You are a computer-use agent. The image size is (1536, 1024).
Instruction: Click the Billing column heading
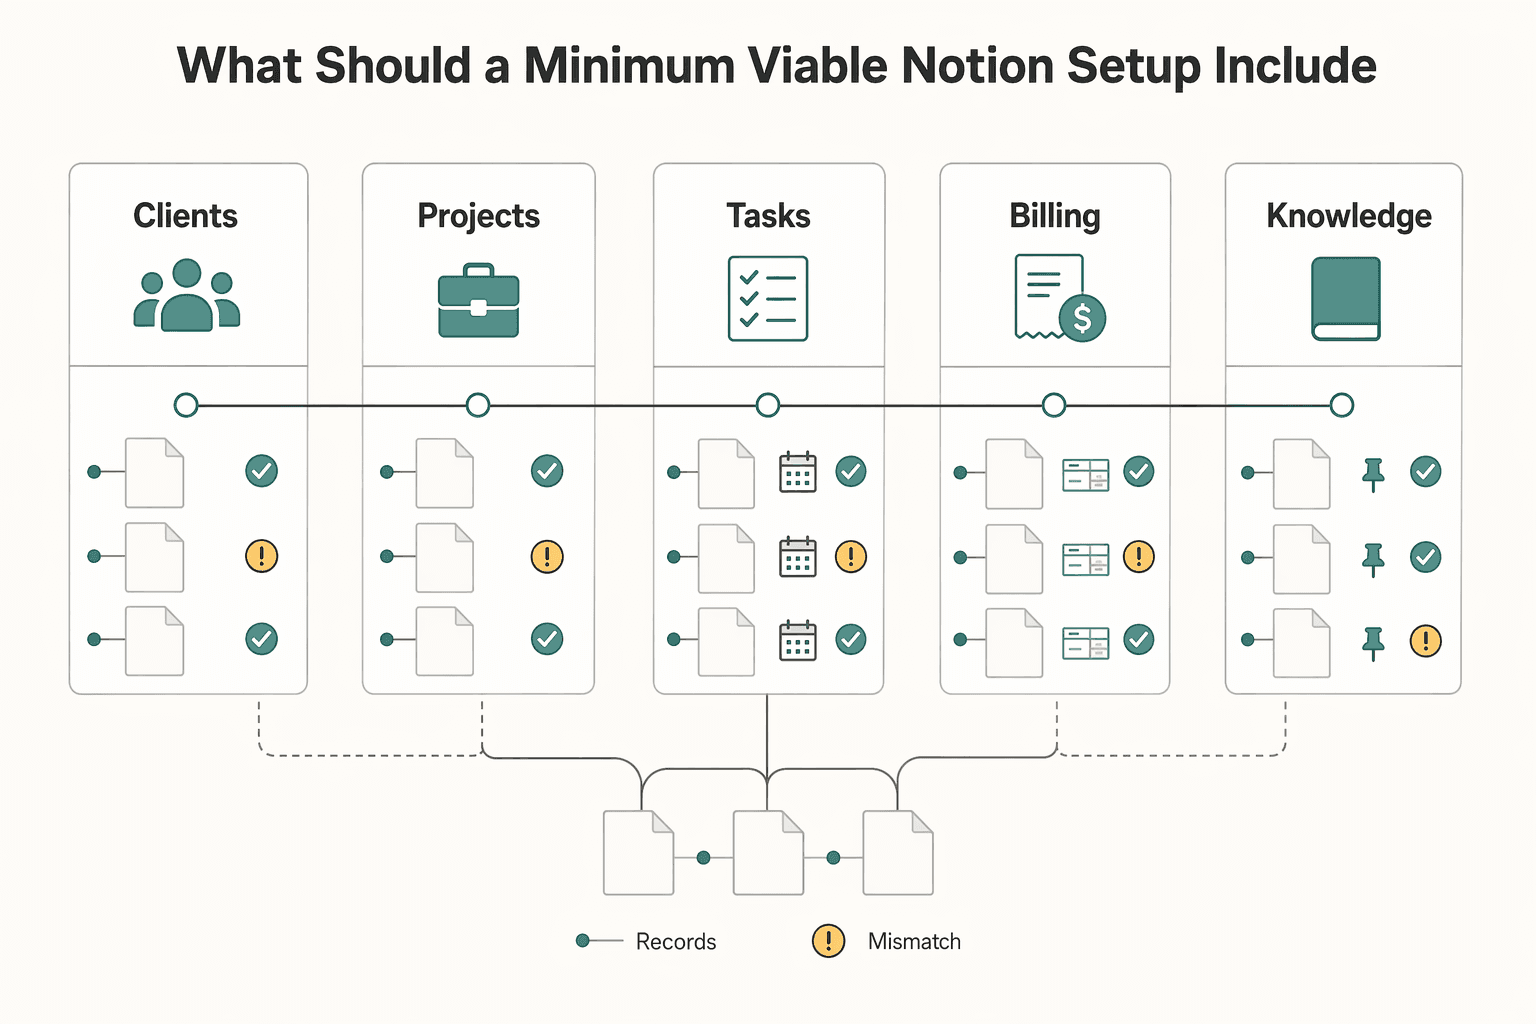point(1055,216)
